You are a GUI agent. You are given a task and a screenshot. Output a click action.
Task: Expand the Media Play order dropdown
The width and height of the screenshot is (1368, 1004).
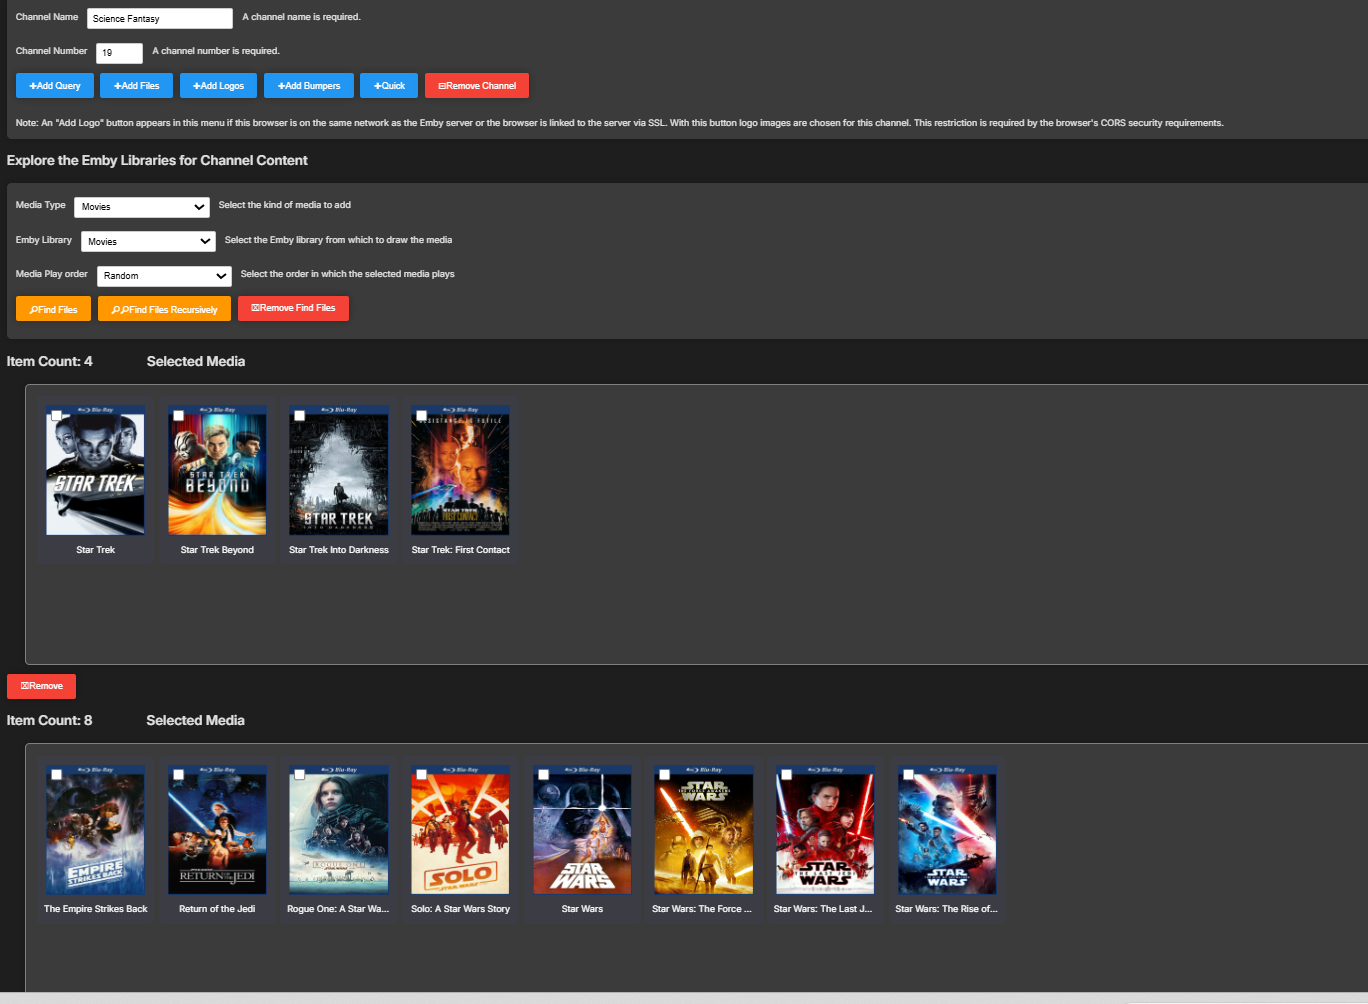pos(164,276)
